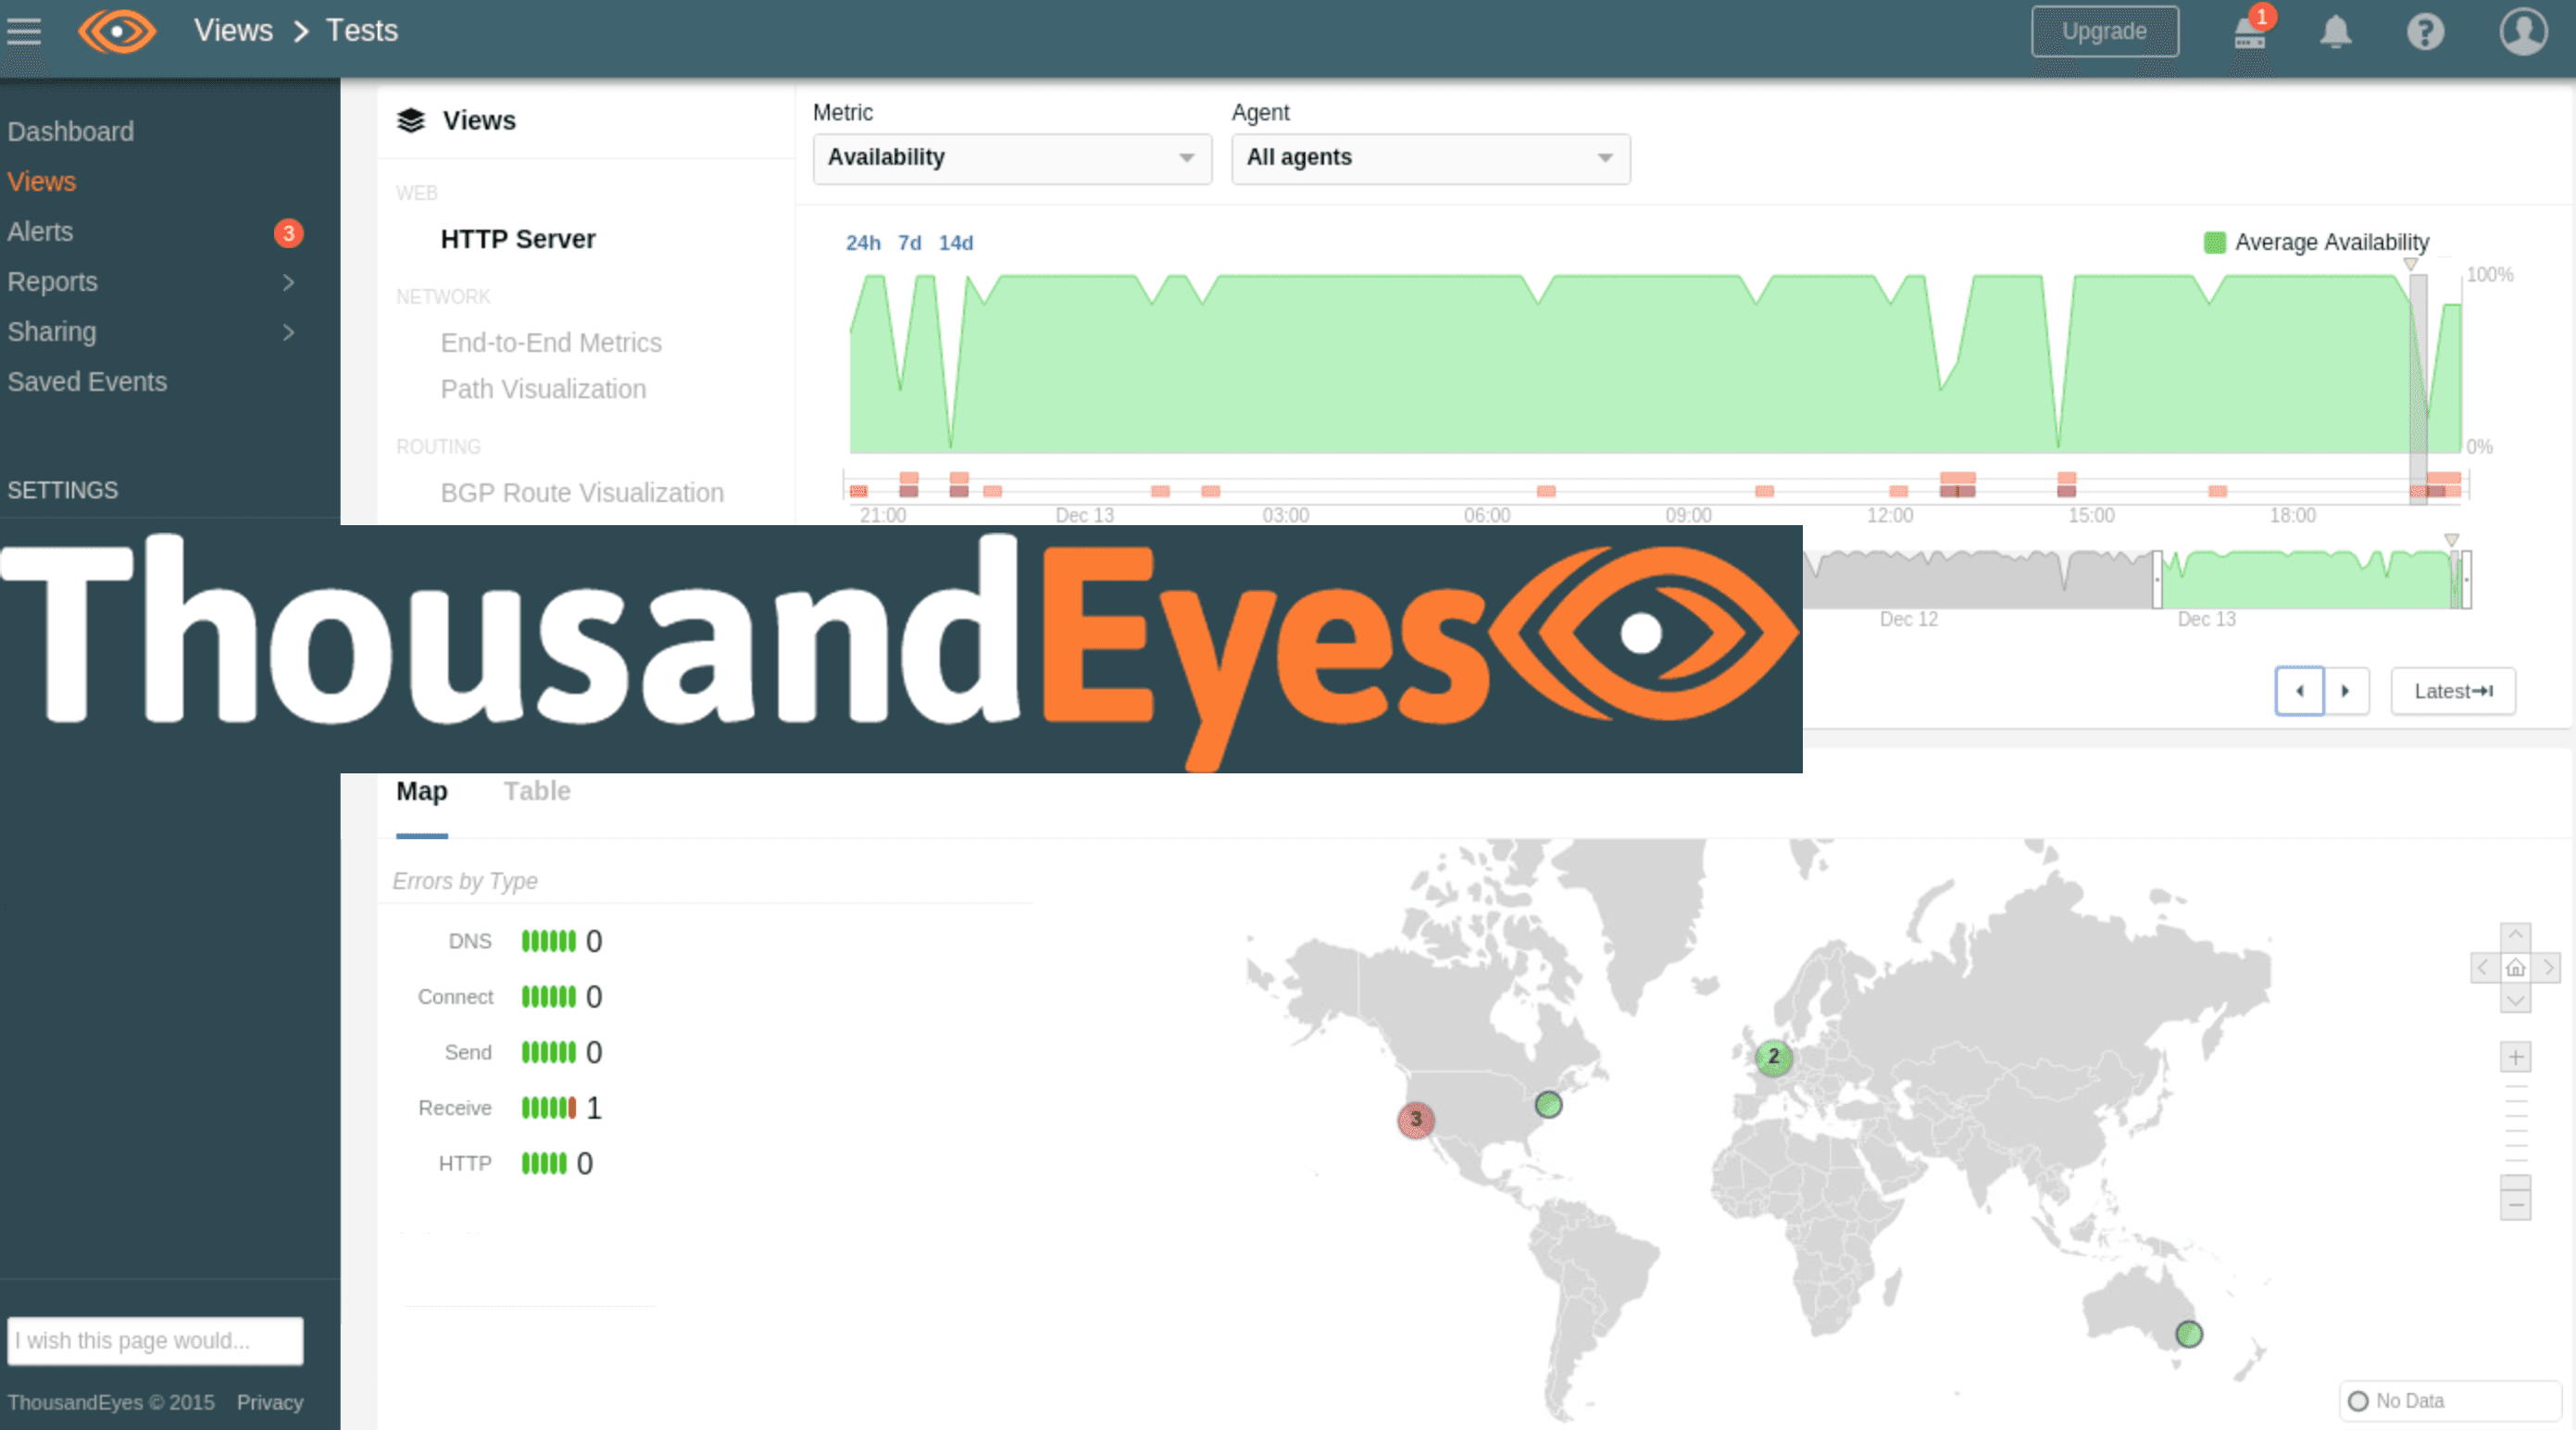Image resolution: width=2576 pixels, height=1430 pixels.
Task: Open Alerts in the sidebar
Action: [41, 232]
